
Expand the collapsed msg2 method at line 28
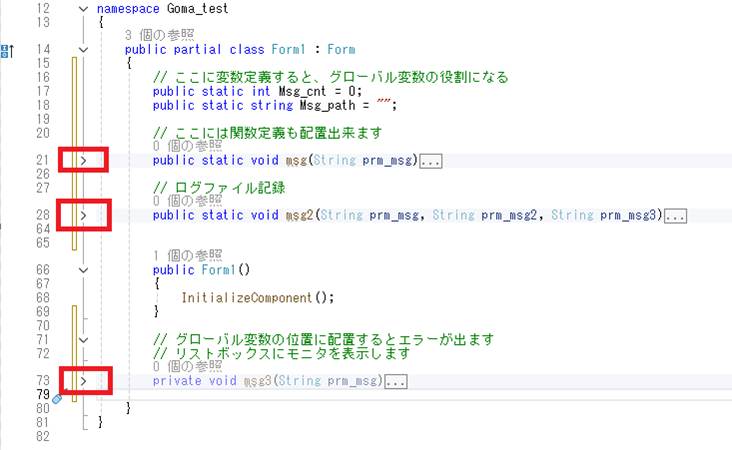point(84,215)
